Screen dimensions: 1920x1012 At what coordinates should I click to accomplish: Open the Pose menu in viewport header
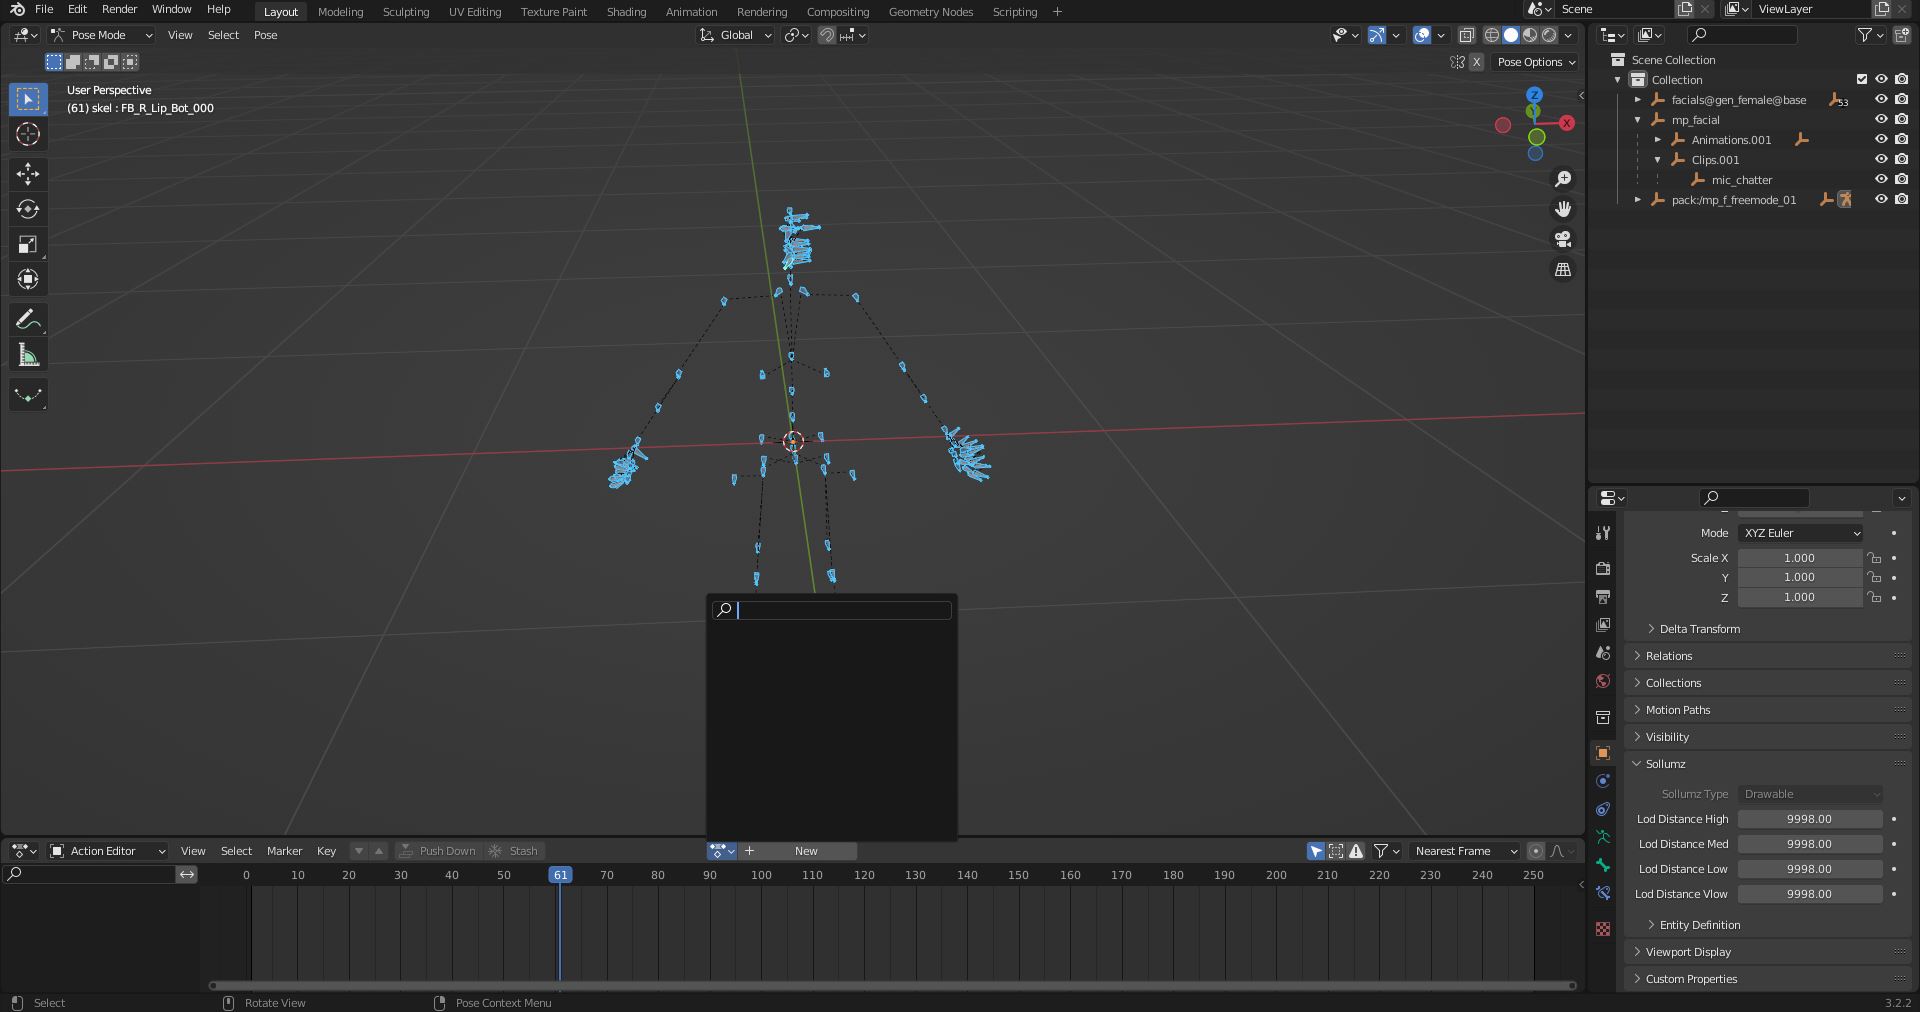pyautogui.click(x=265, y=35)
